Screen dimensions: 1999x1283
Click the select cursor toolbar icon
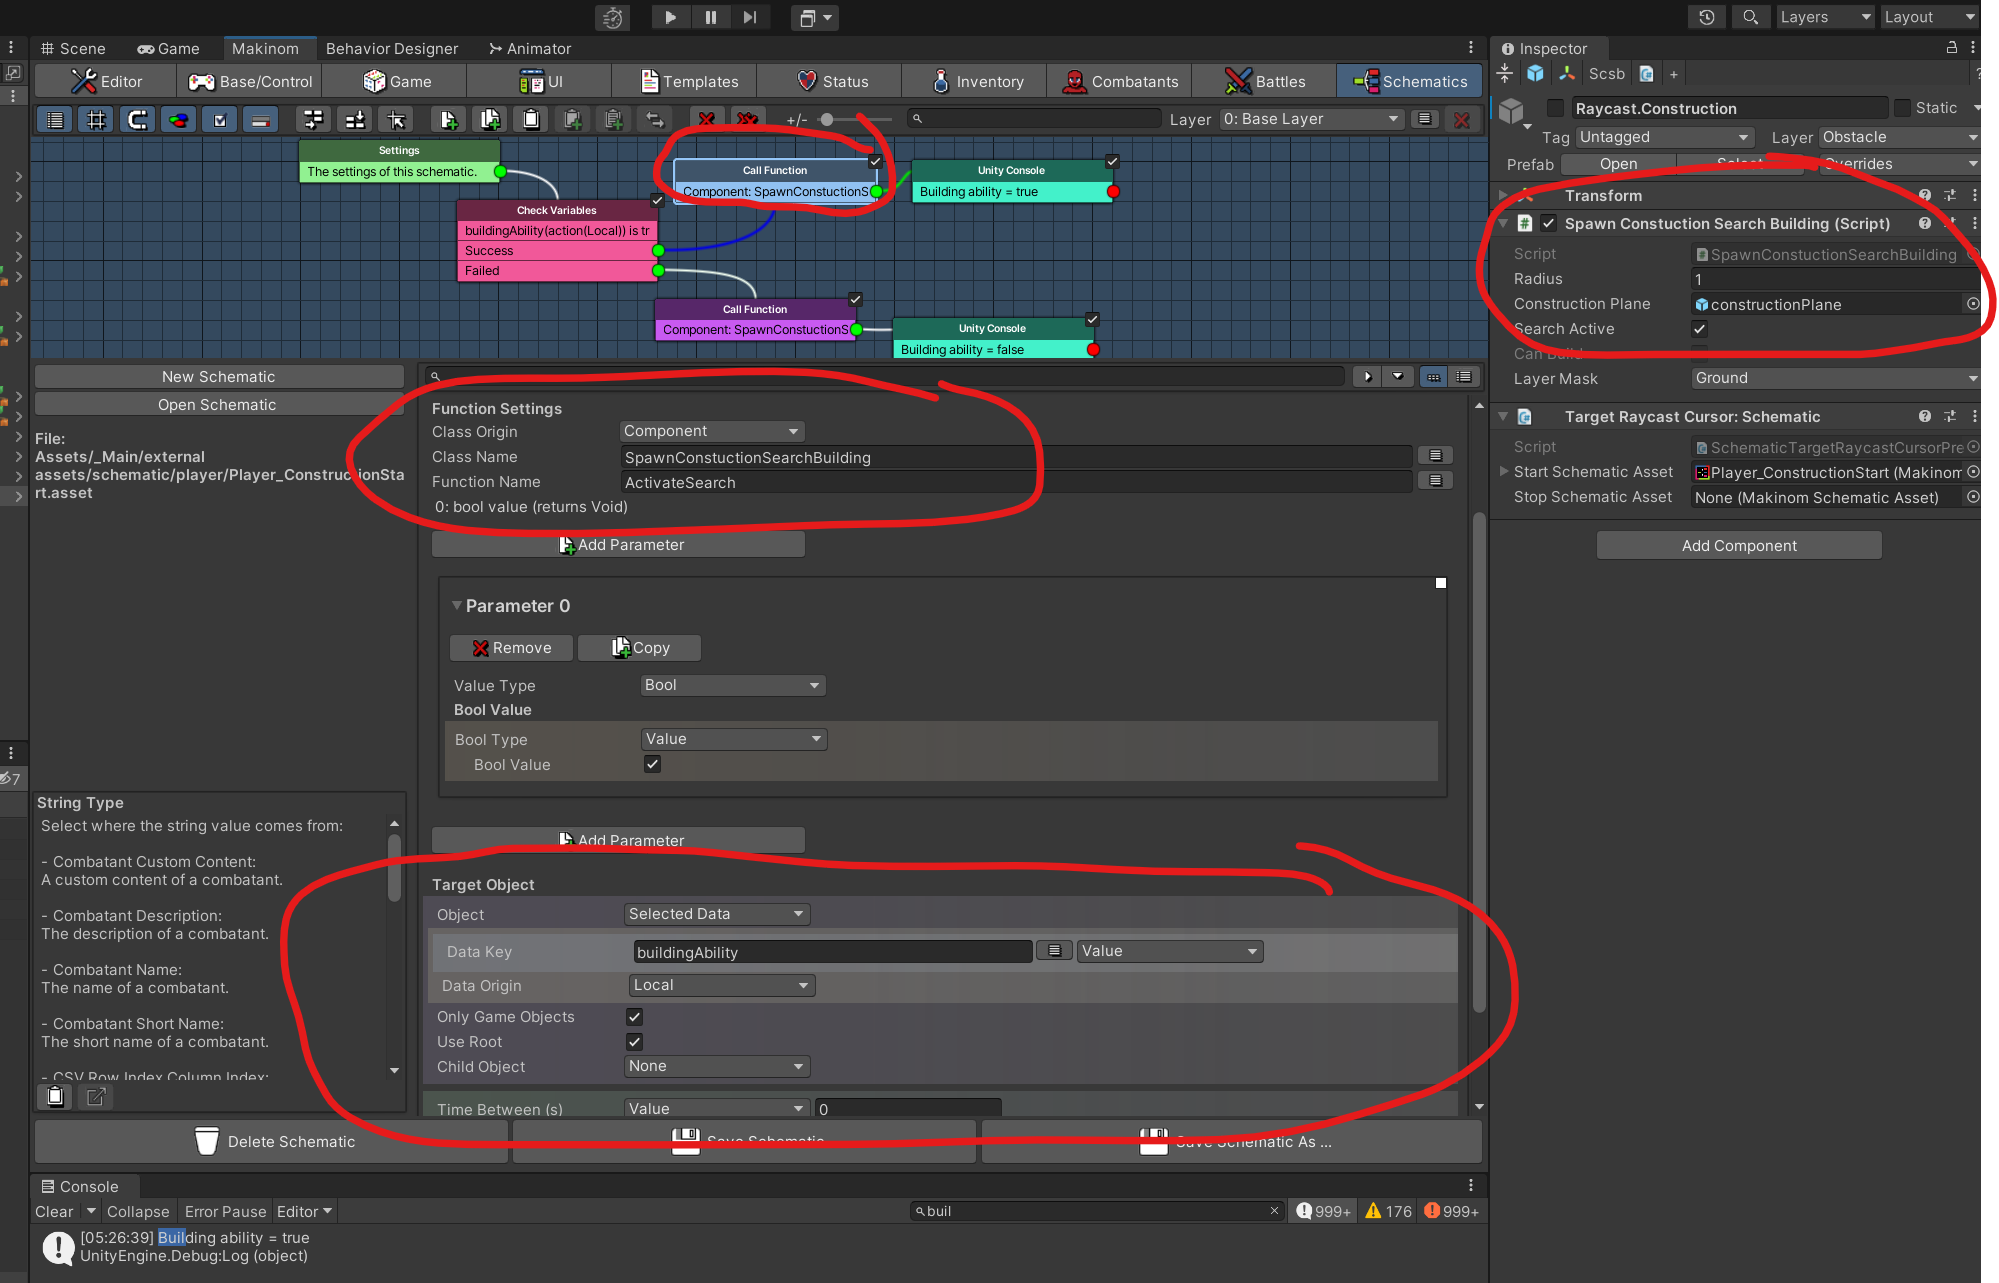[397, 120]
